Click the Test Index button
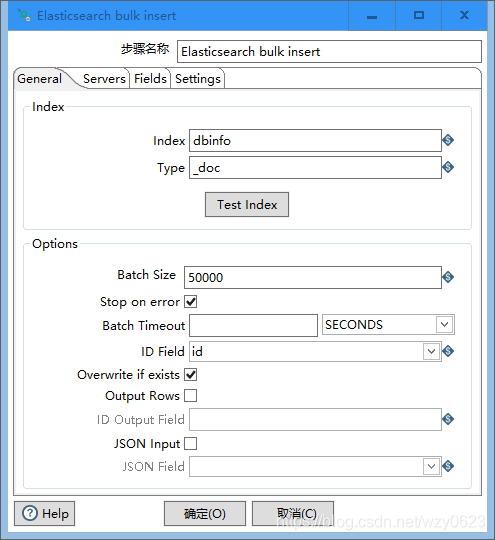 pyautogui.click(x=247, y=205)
